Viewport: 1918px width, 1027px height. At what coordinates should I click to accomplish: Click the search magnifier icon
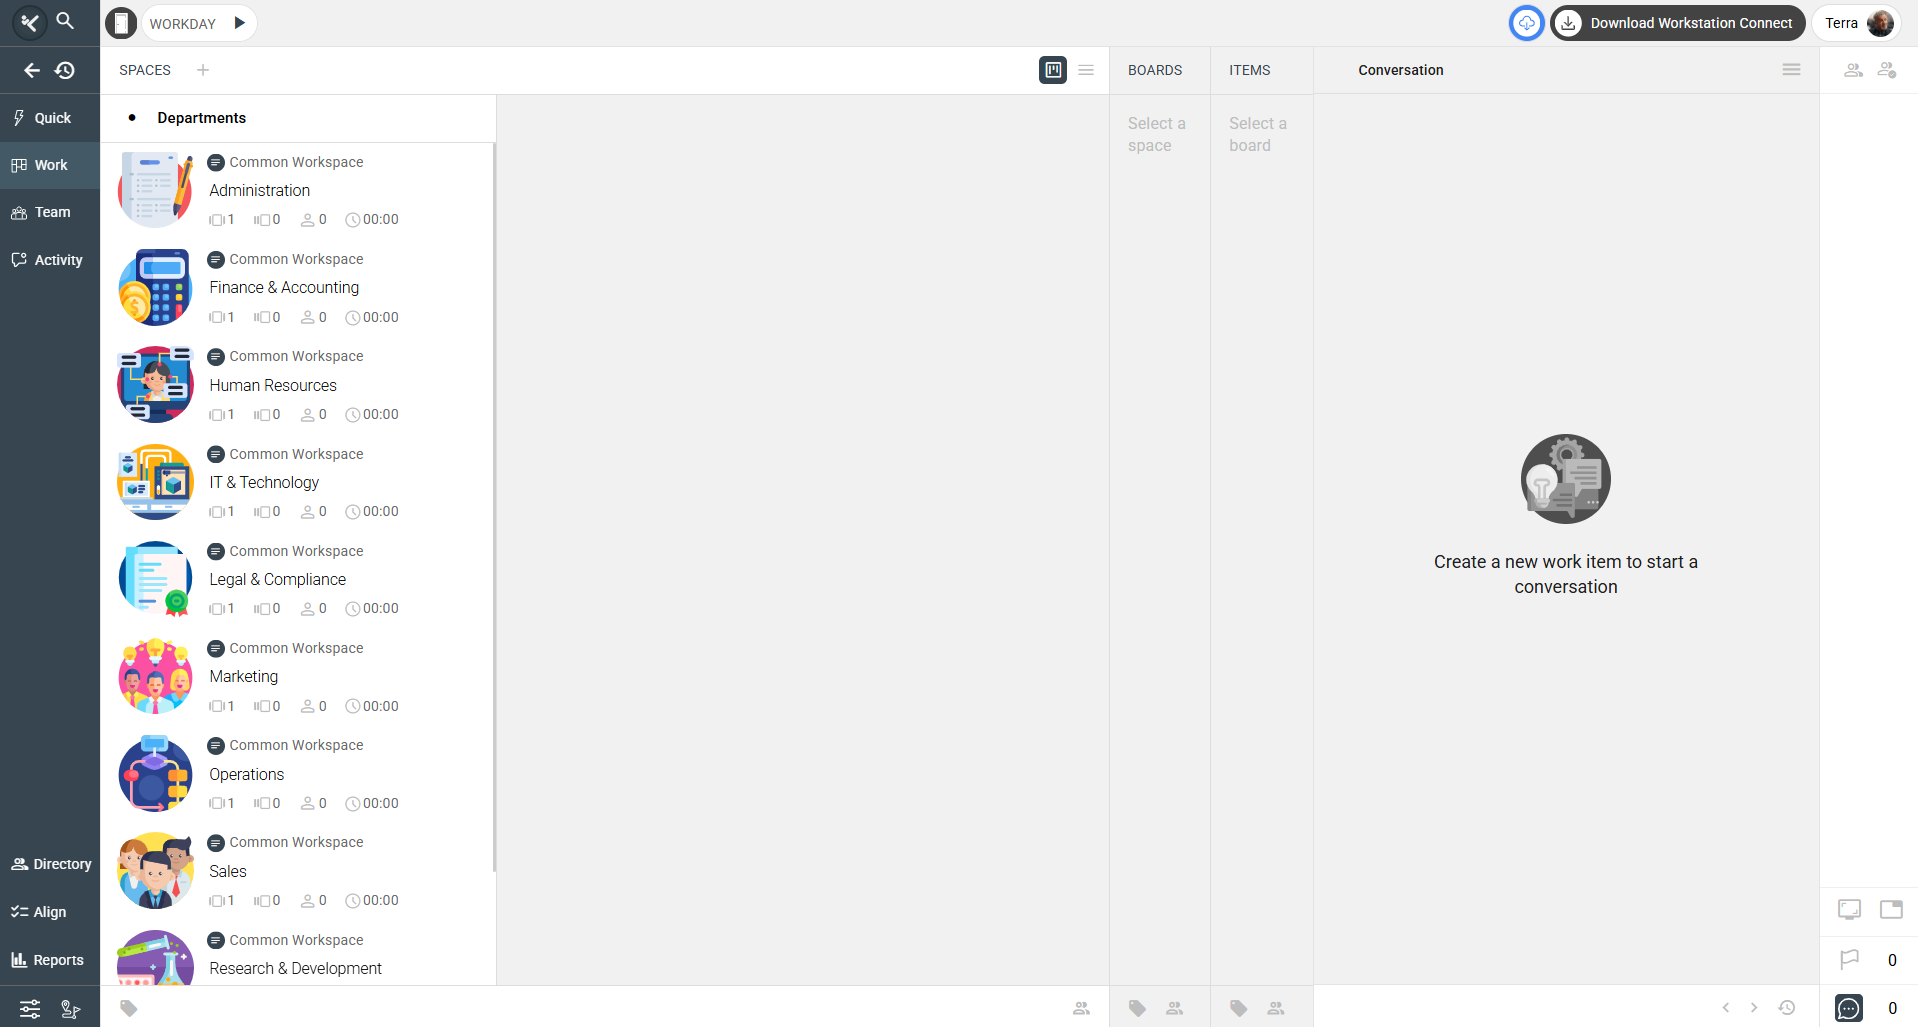point(65,21)
